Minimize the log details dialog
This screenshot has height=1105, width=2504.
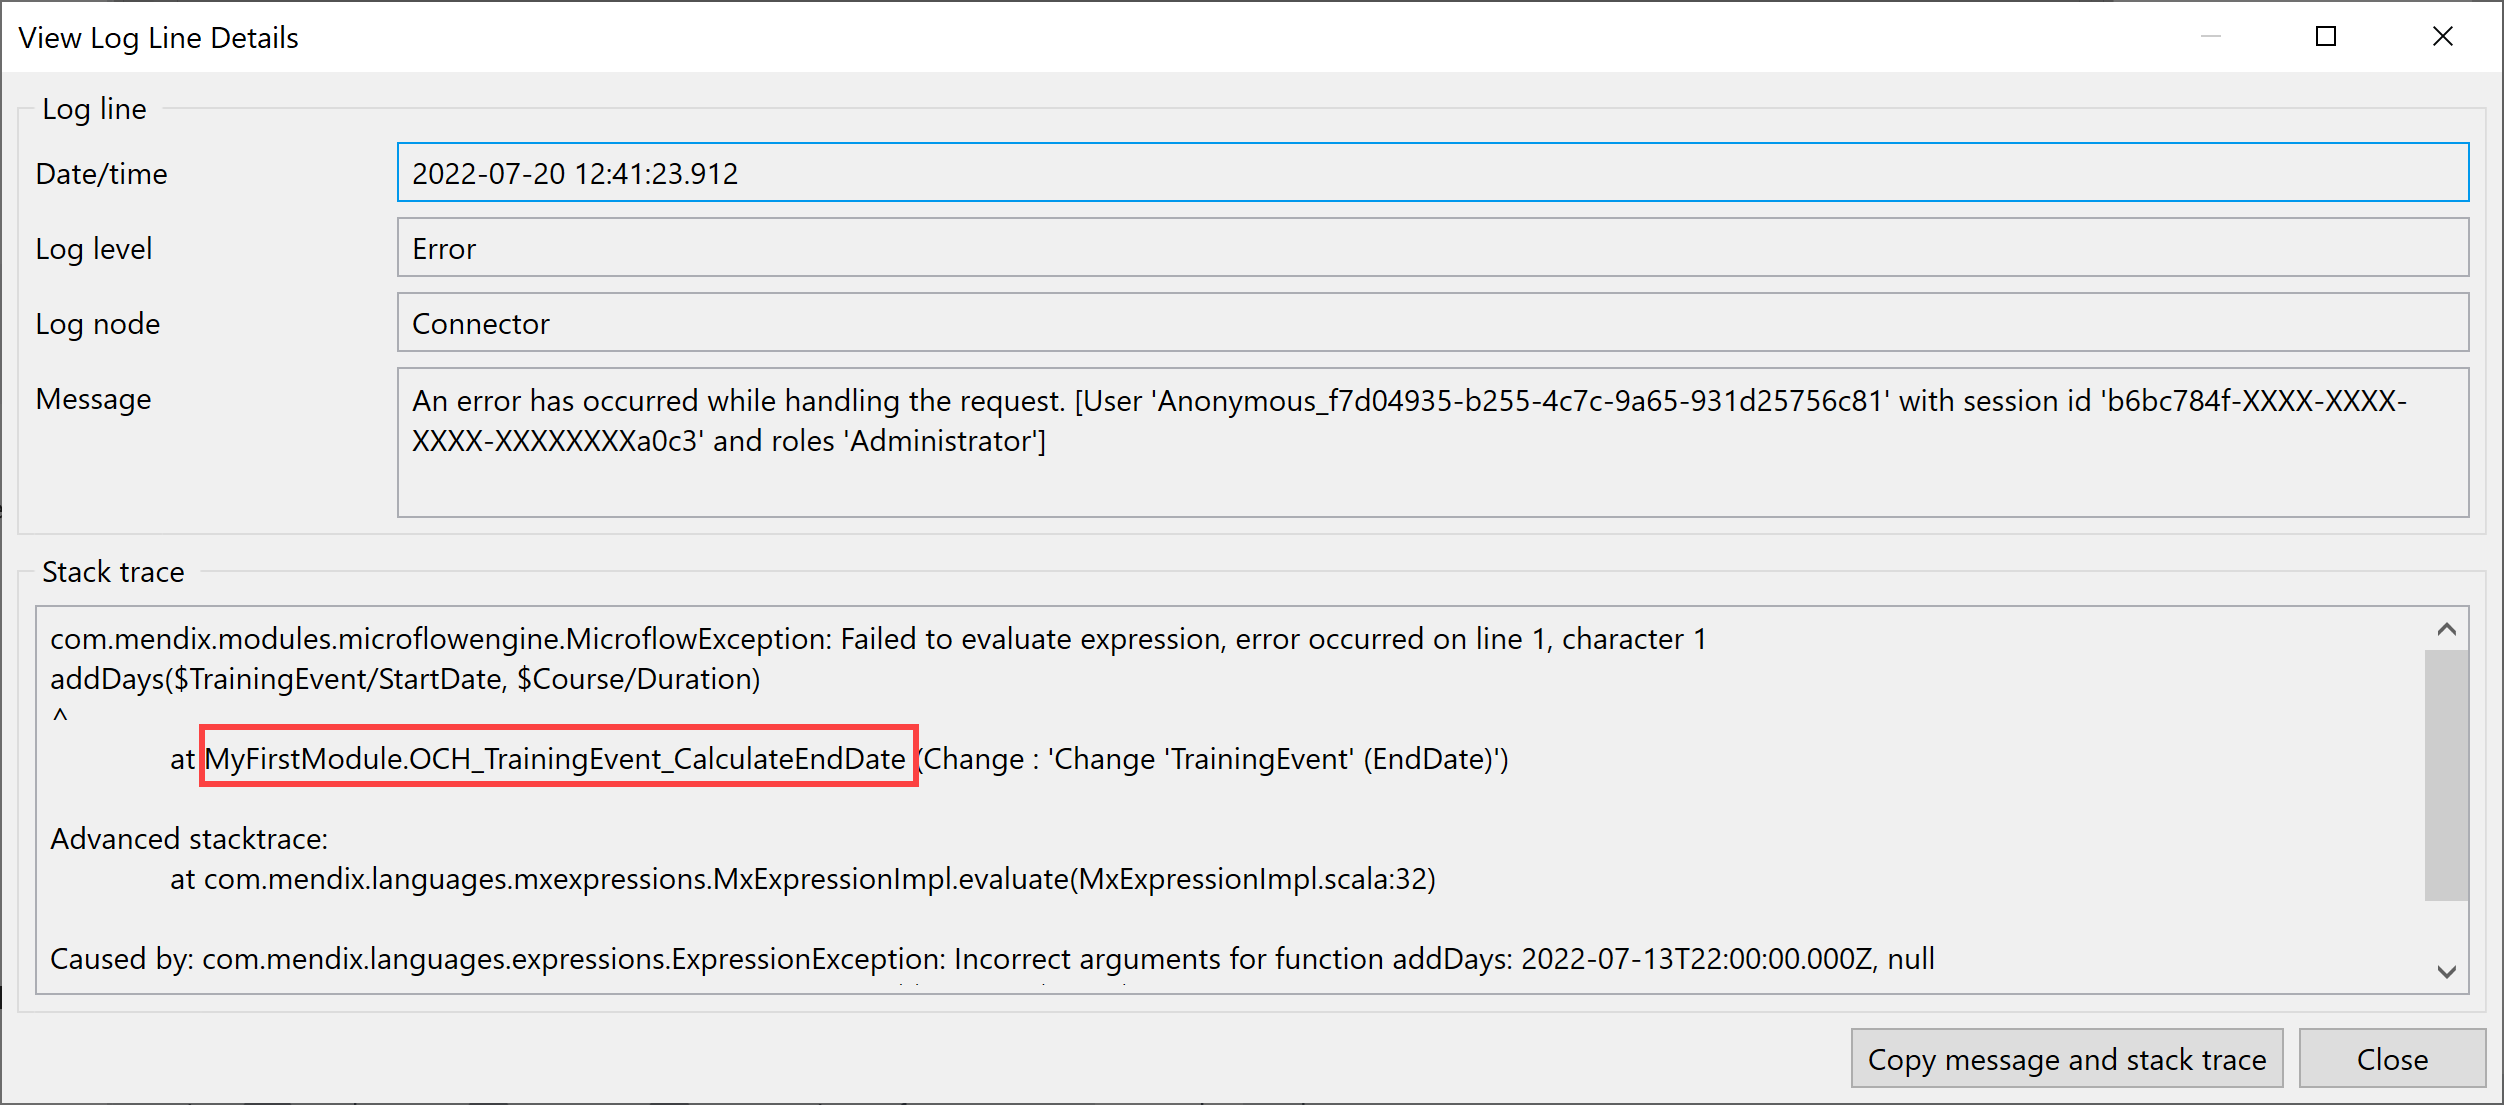pos(2211,37)
